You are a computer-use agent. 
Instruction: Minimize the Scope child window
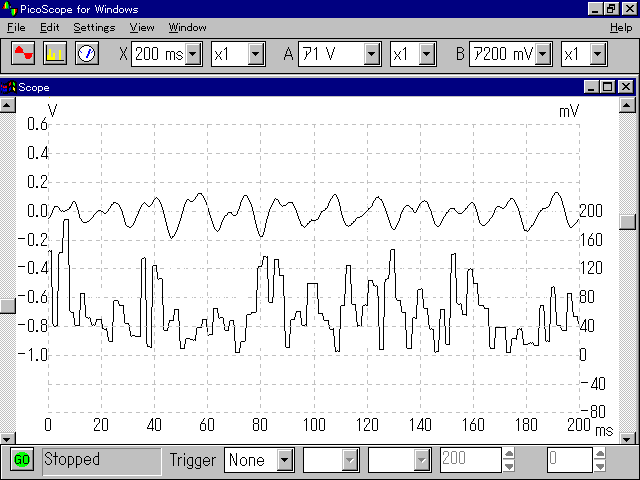point(591,87)
